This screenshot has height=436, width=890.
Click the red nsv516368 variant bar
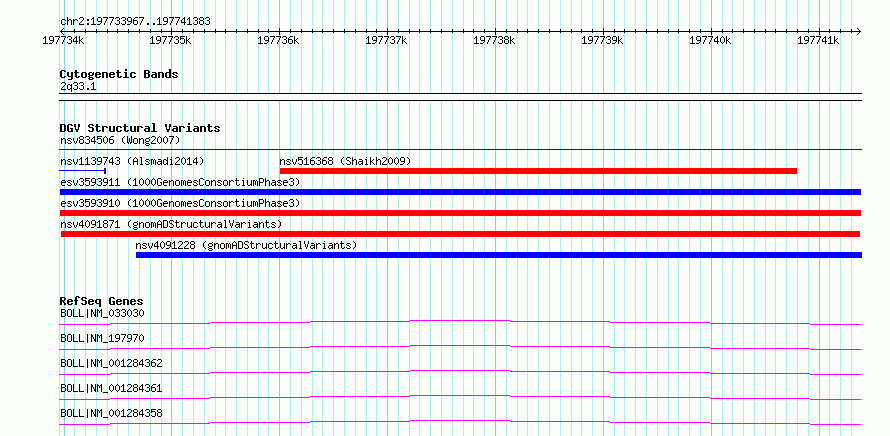pyautogui.click(x=538, y=171)
